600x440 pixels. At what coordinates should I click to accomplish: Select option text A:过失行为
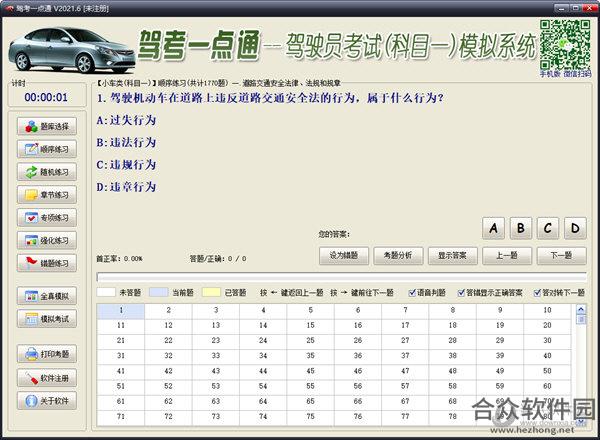click(x=126, y=120)
